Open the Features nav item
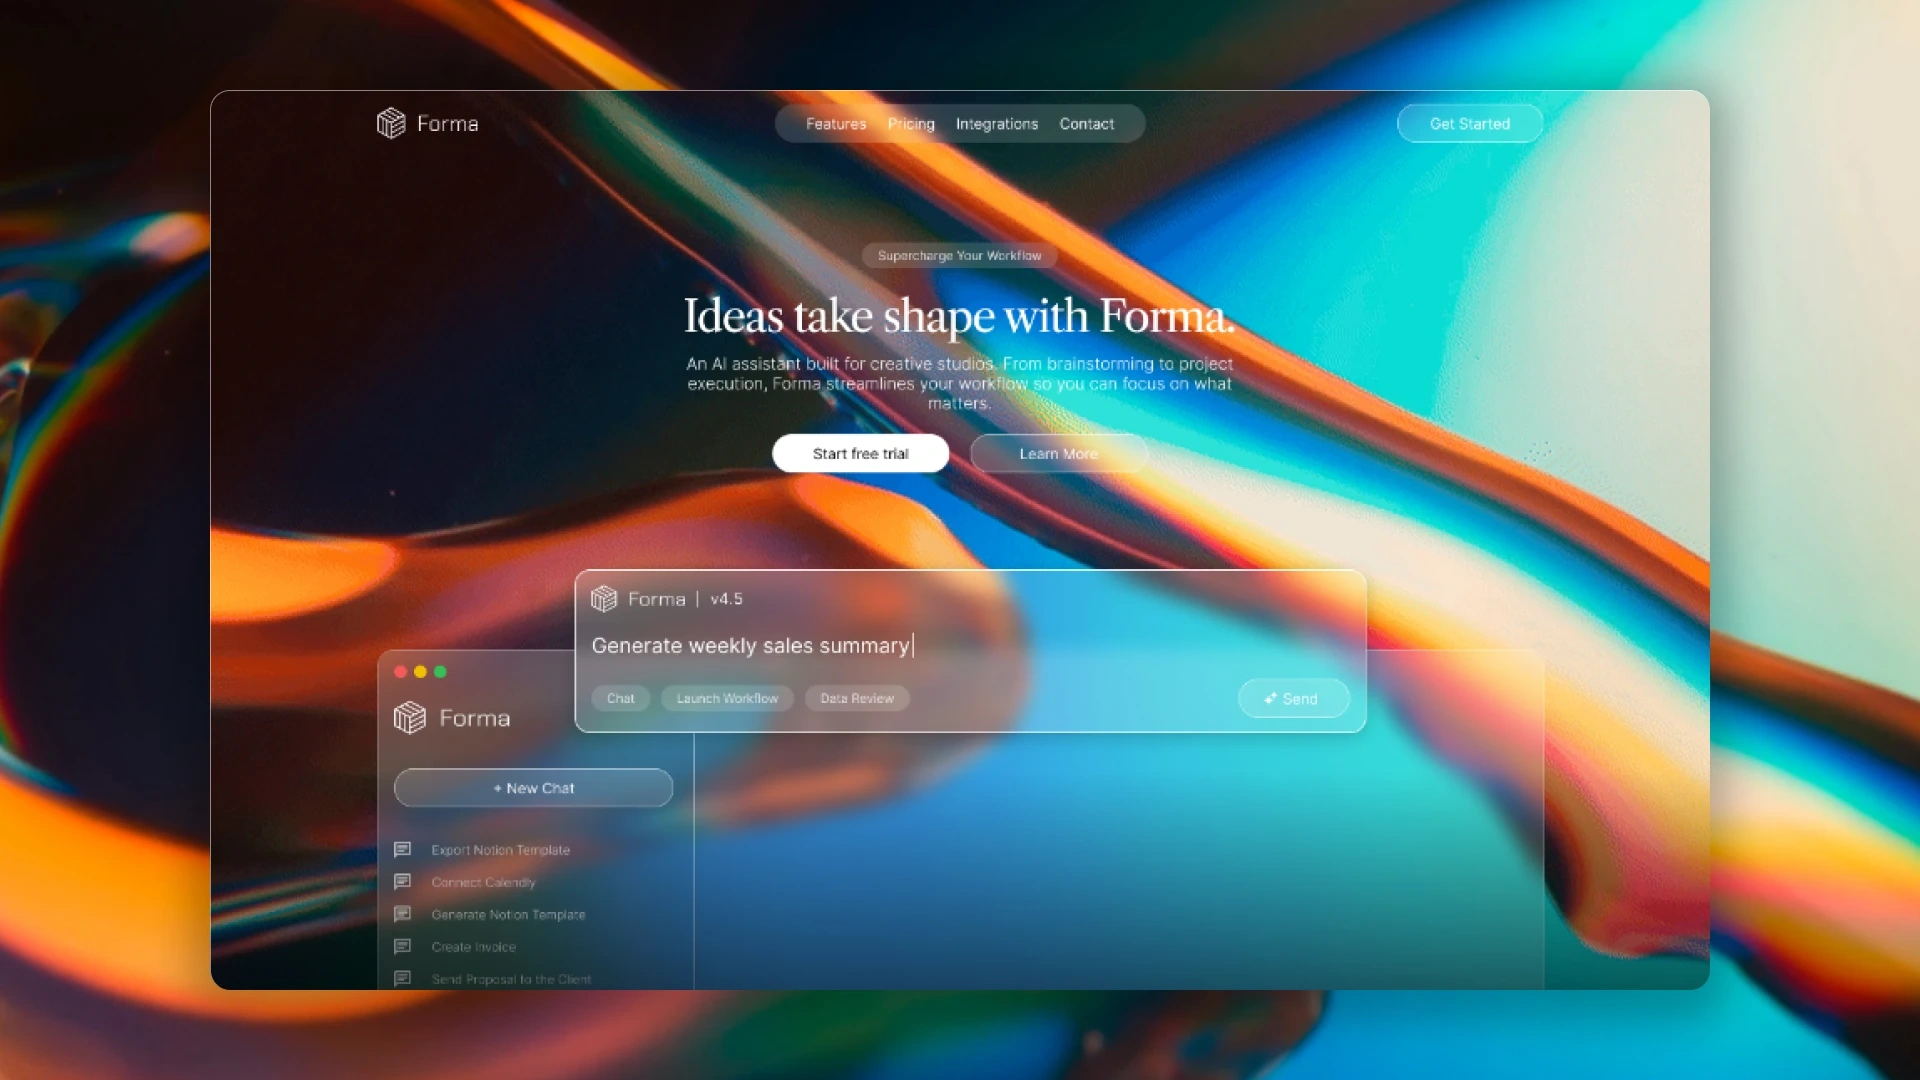This screenshot has width=1920, height=1080. [836, 124]
